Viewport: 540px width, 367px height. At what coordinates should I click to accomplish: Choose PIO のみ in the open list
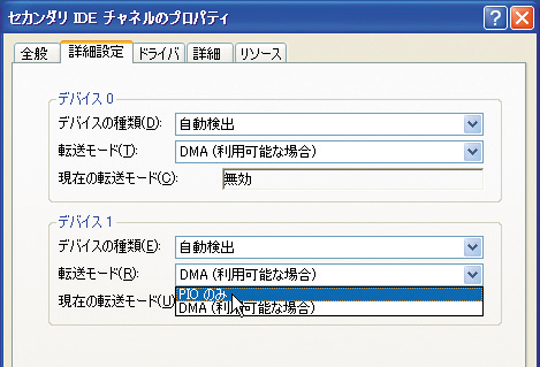coord(329,294)
